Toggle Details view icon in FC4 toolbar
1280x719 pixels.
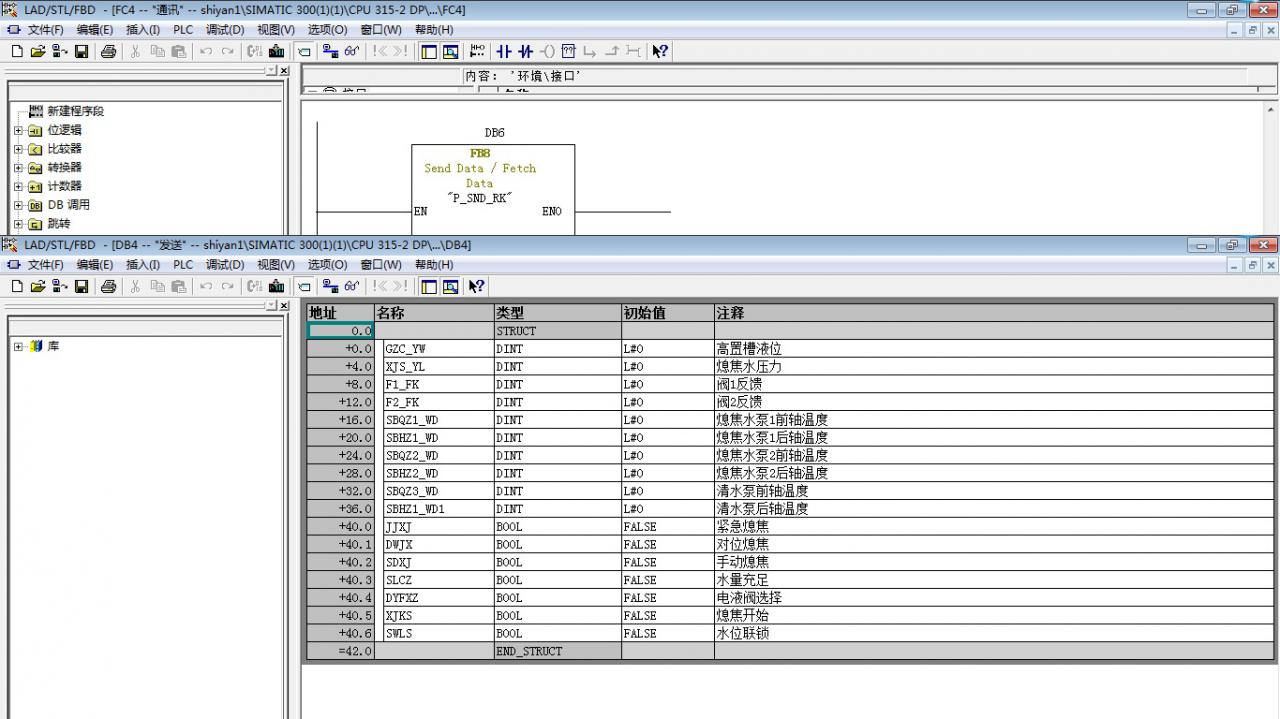tap(450, 51)
